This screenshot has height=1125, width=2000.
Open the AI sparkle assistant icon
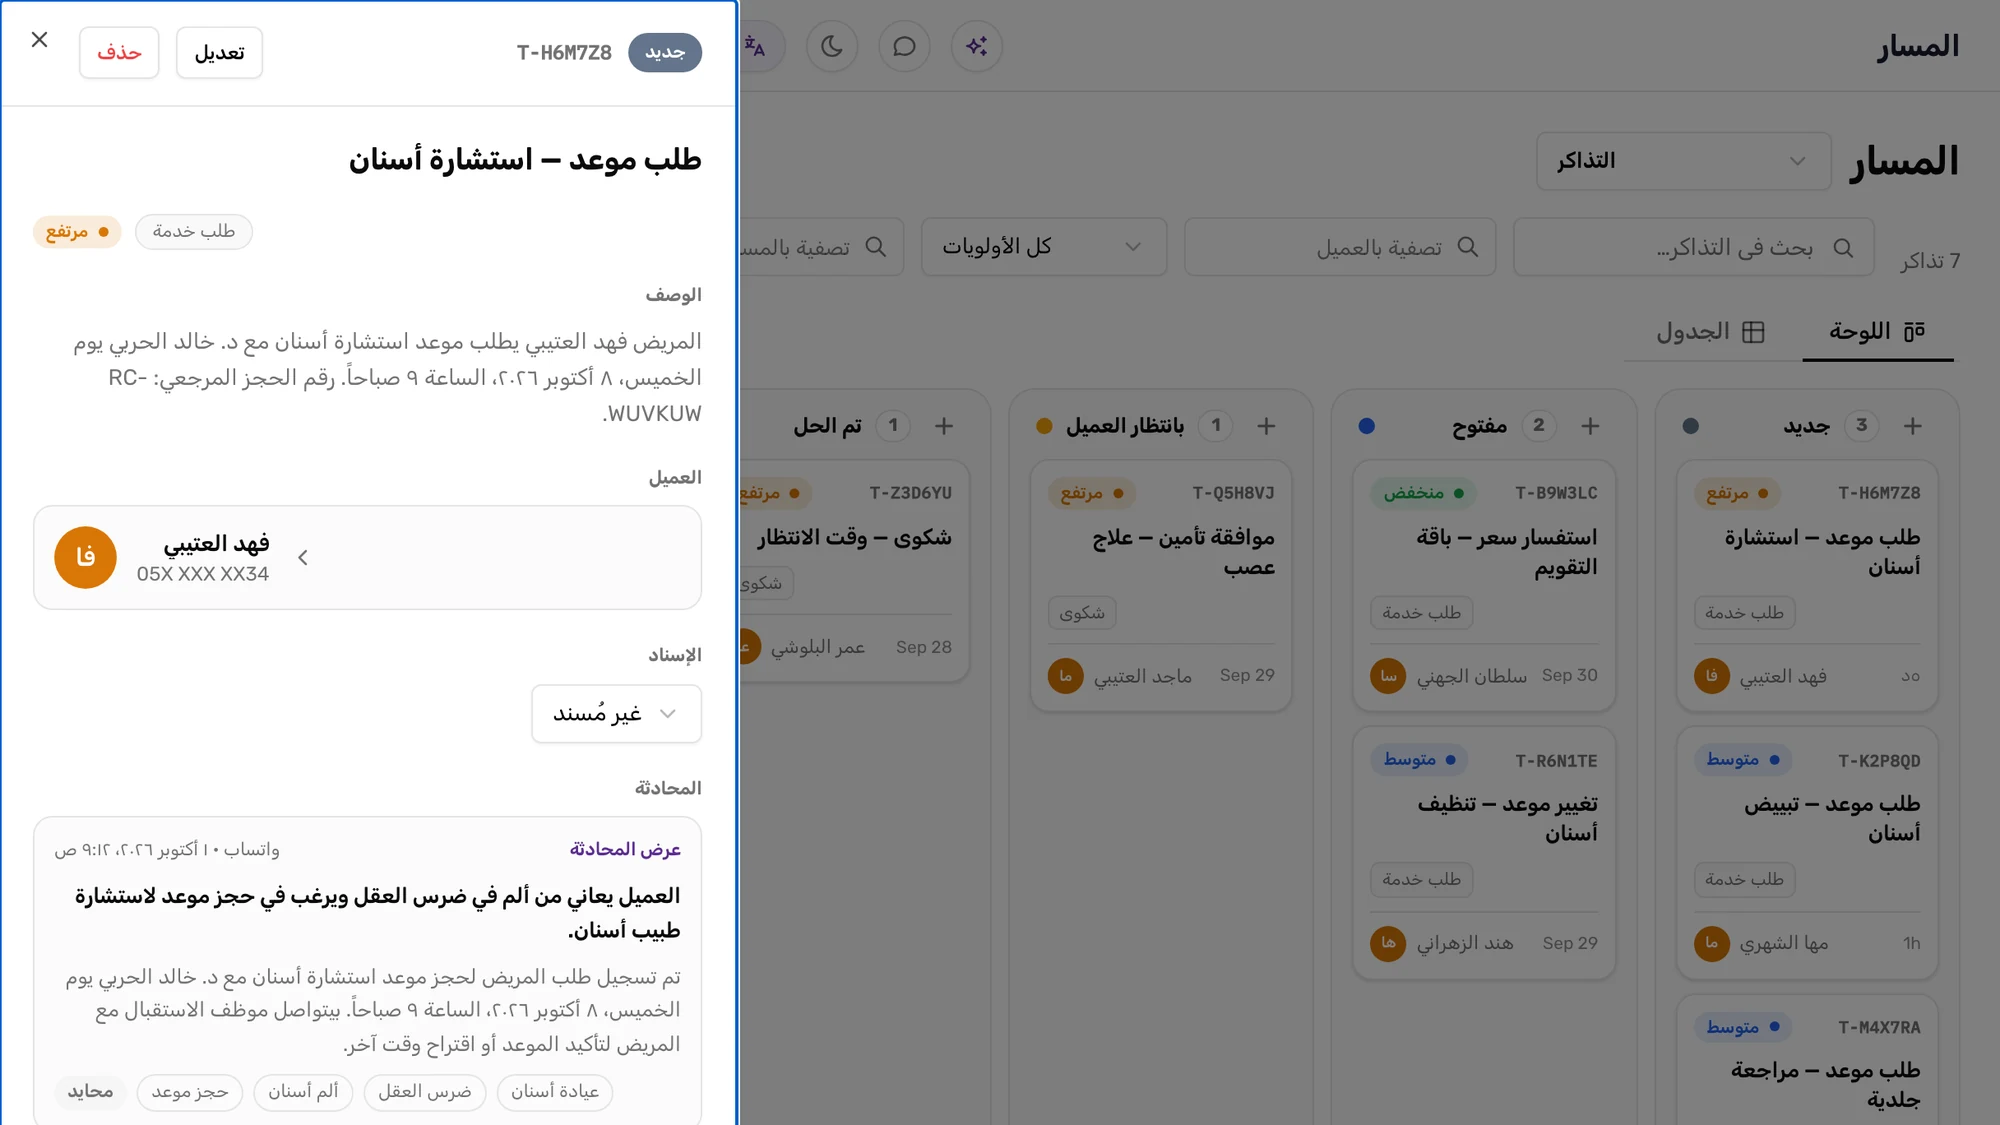tap(977, 46)
